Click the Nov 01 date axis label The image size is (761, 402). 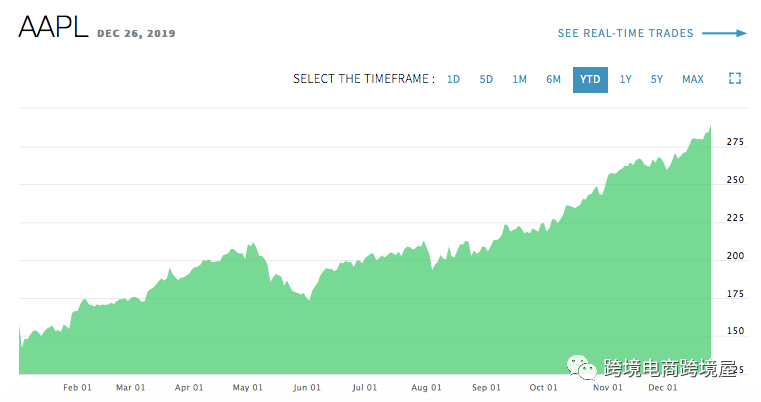pos(607,387)
